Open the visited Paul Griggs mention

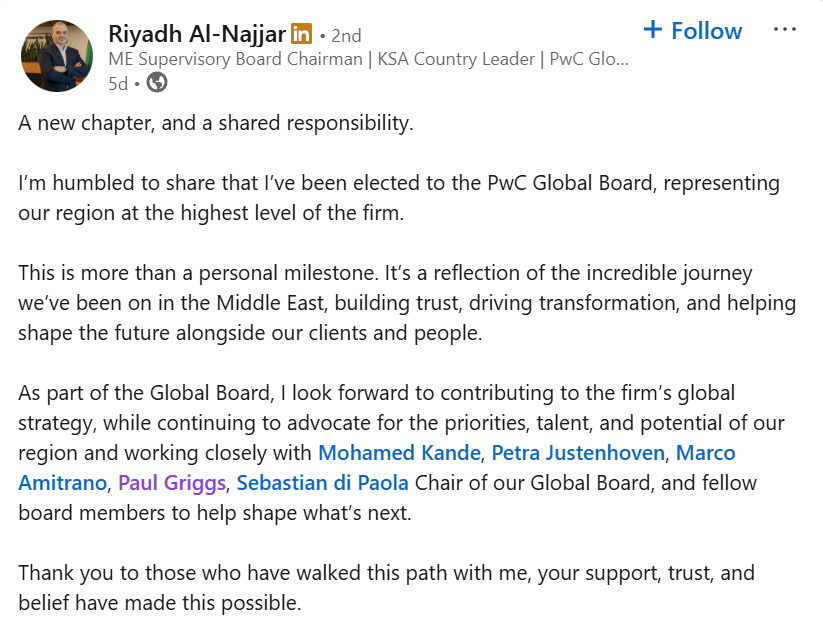(172, 483)
